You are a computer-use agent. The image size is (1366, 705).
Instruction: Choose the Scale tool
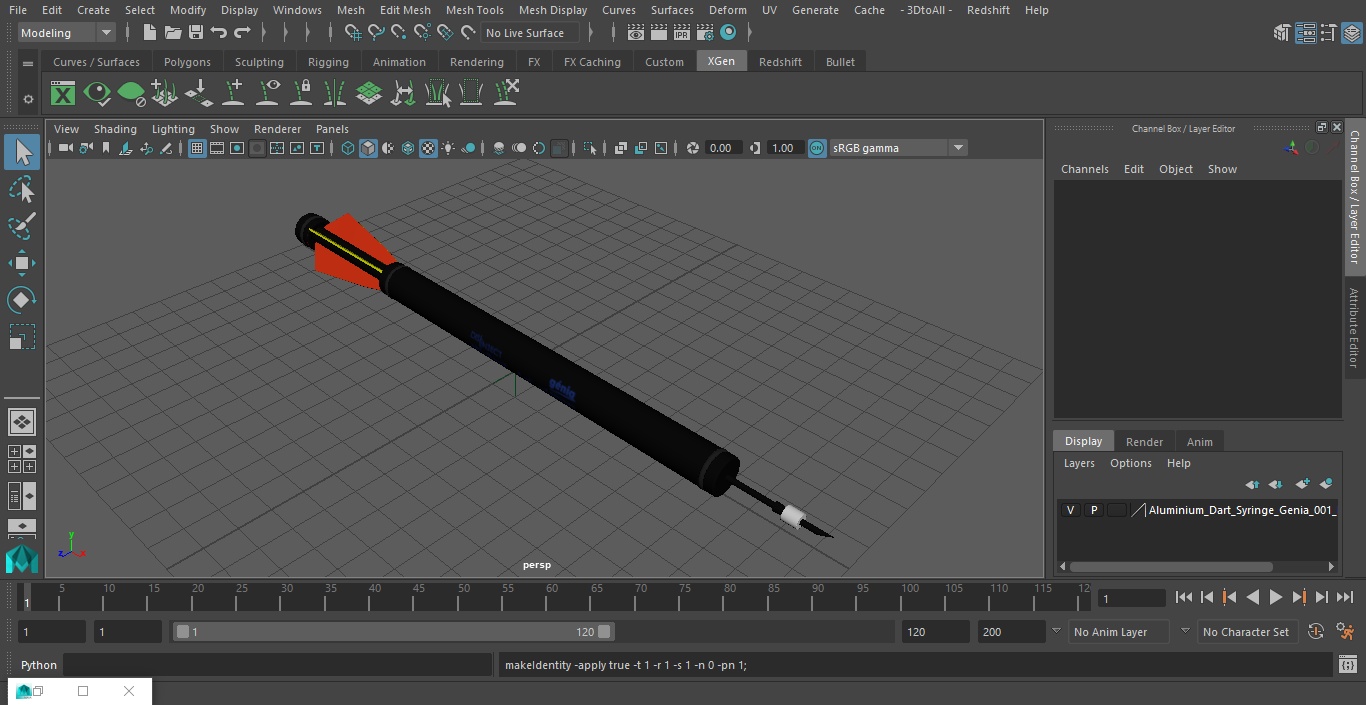click(22, 337)
